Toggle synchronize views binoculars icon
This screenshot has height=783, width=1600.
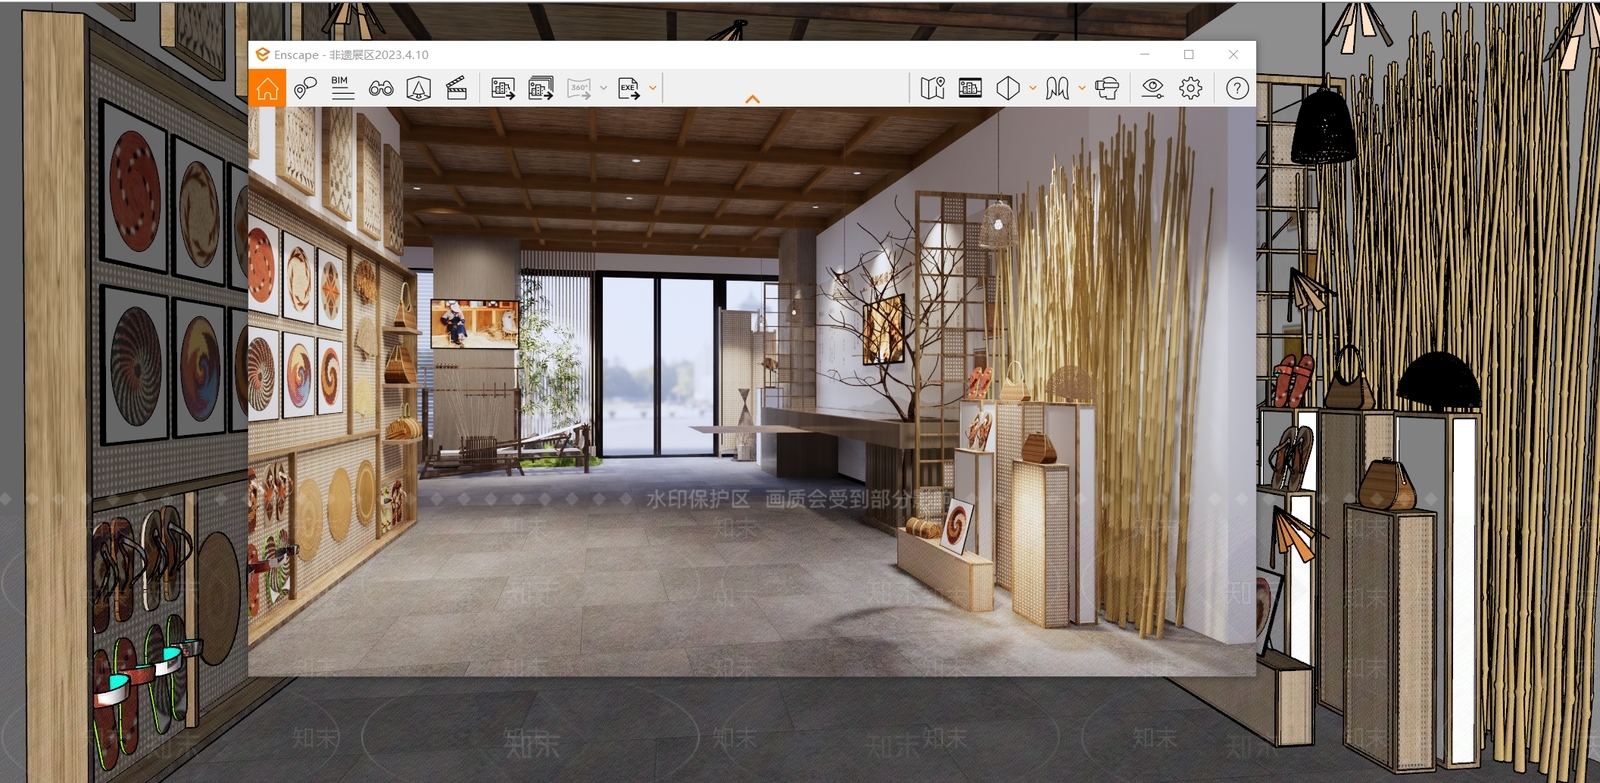(380, 88)
